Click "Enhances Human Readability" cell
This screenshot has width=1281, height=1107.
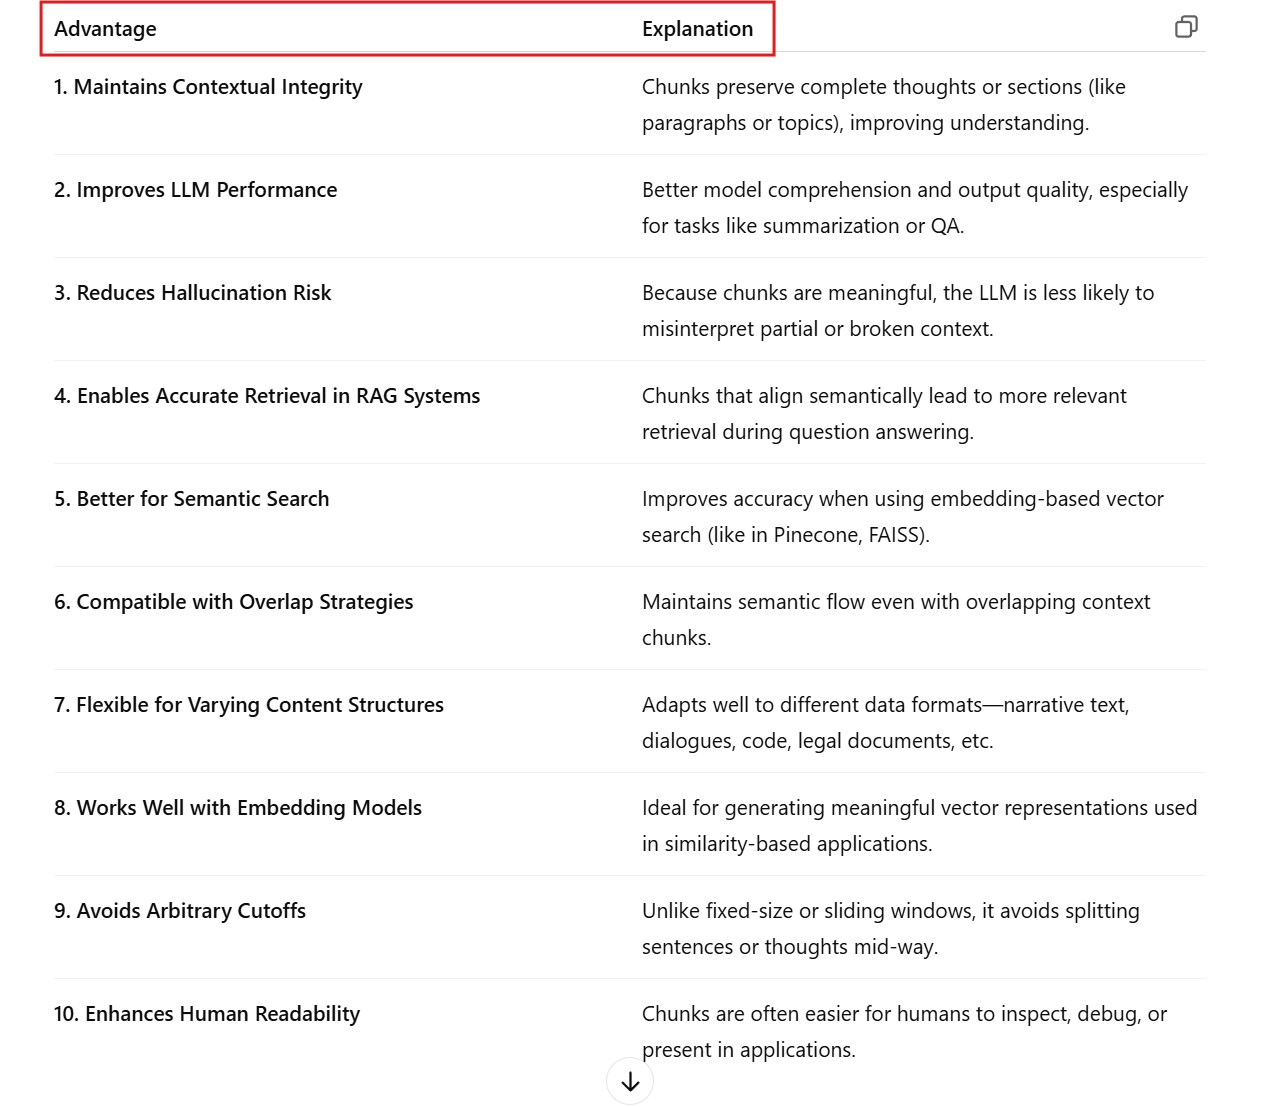tap(207, 1014)
